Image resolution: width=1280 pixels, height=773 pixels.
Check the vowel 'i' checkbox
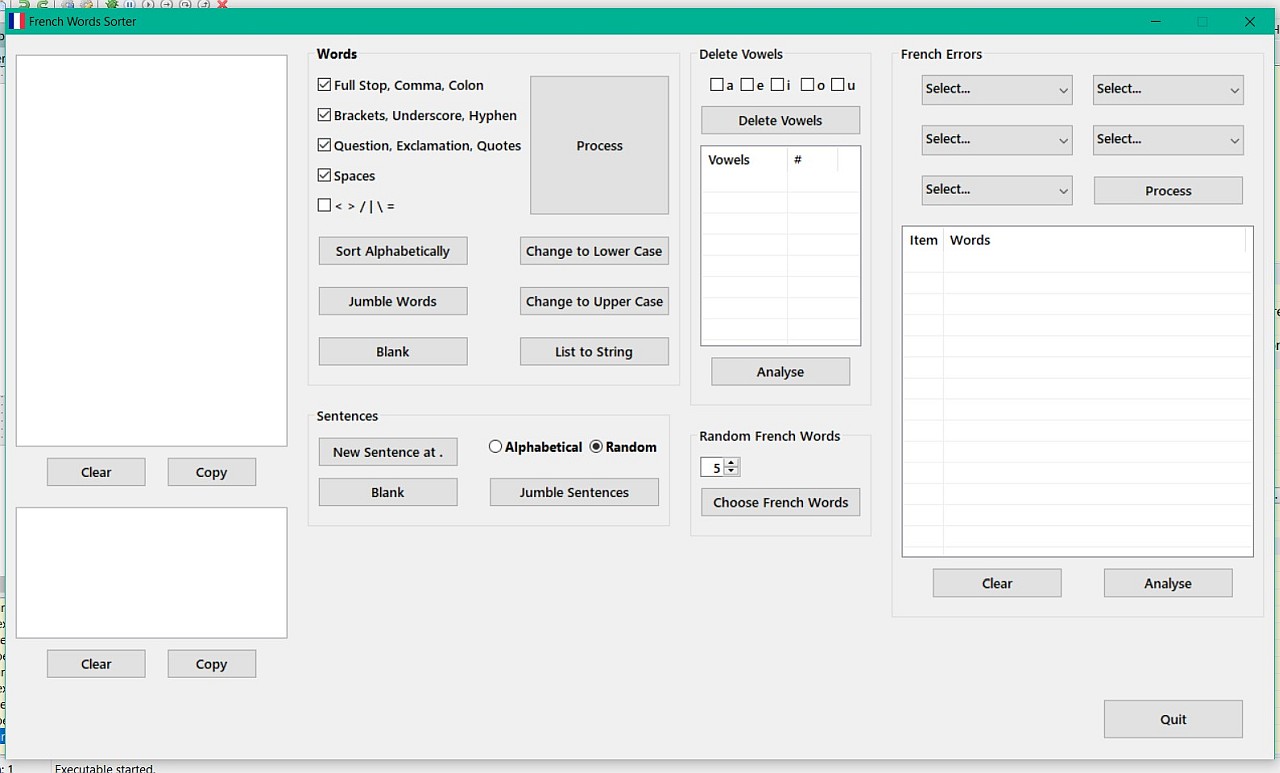click(x=777, y=85)
